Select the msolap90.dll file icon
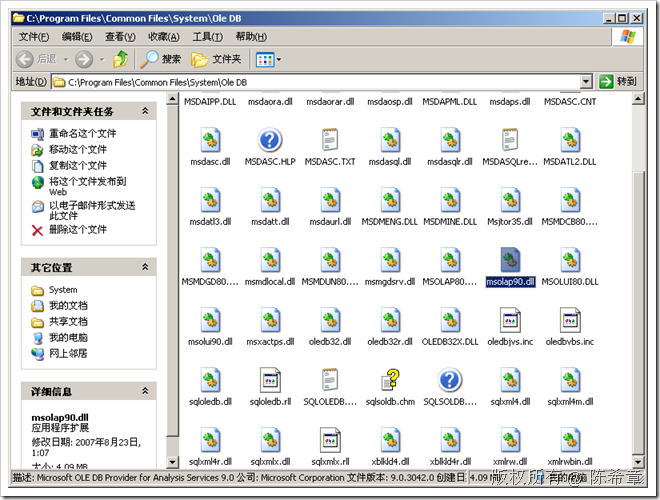Viewport: 660px width, 500px height. point(510,260)
